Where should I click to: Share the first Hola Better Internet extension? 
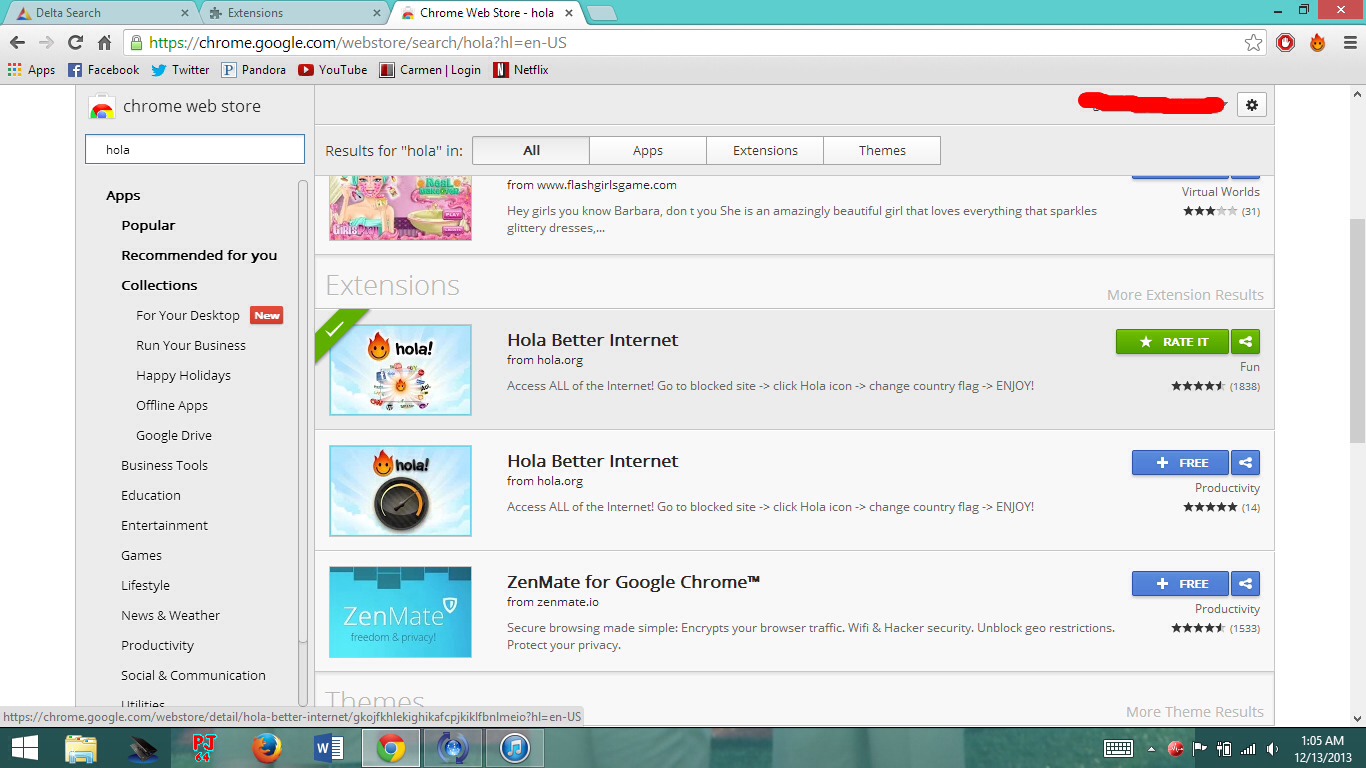pos(1245,341)
